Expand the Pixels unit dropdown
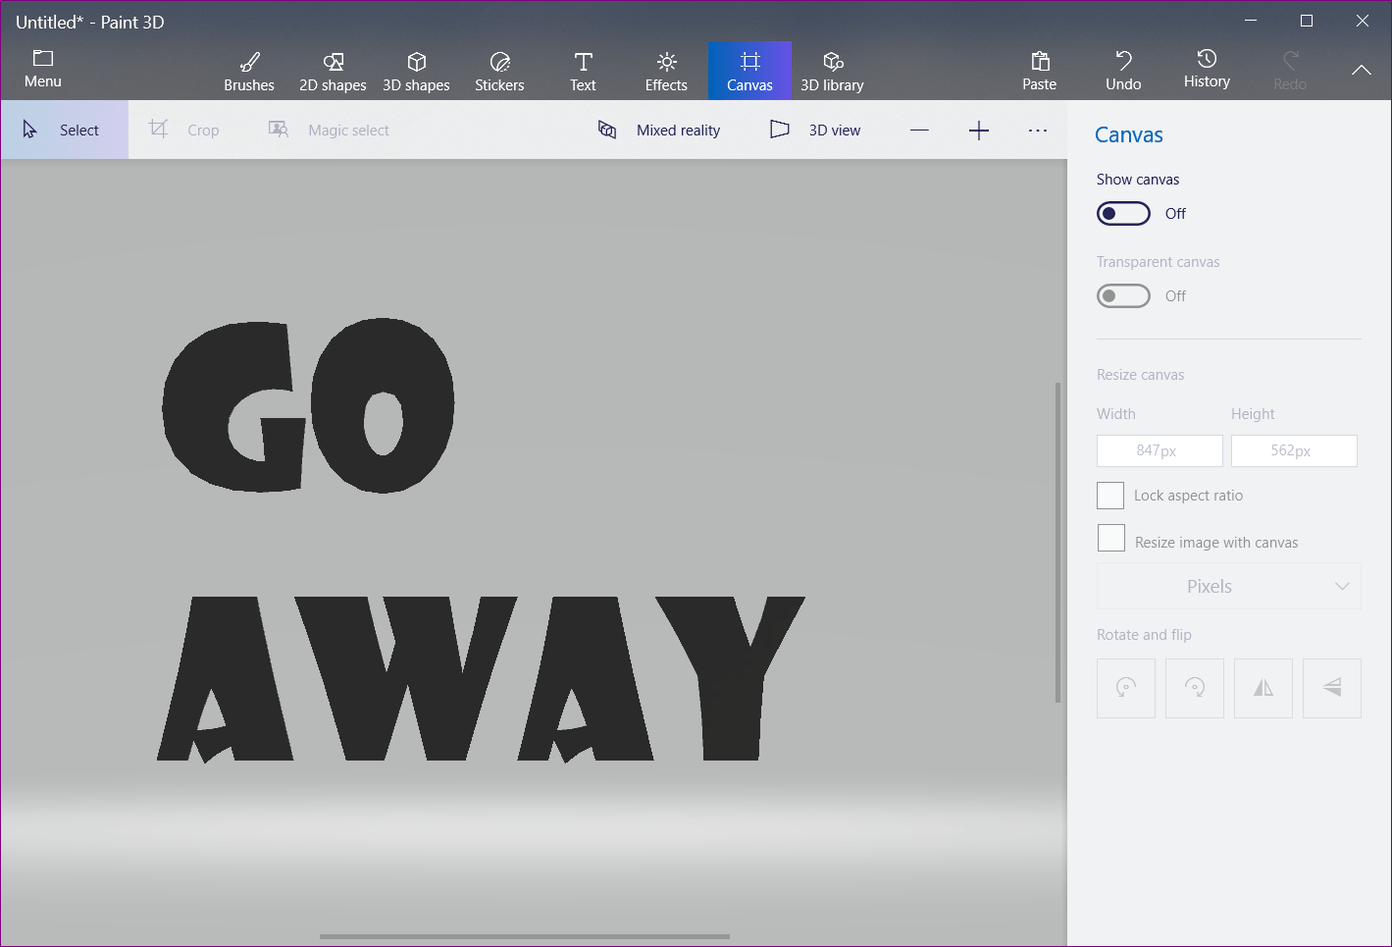Viewport: 1392px width, 947px height. pos(1228,586)
